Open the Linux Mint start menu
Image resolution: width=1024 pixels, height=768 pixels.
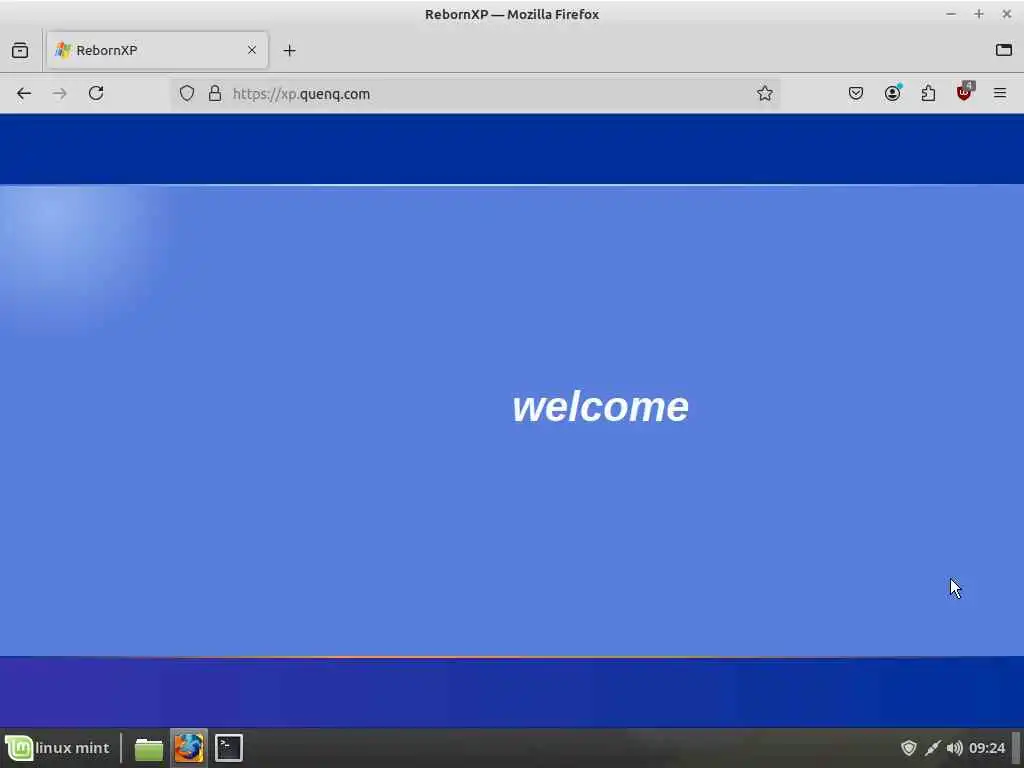57,748
